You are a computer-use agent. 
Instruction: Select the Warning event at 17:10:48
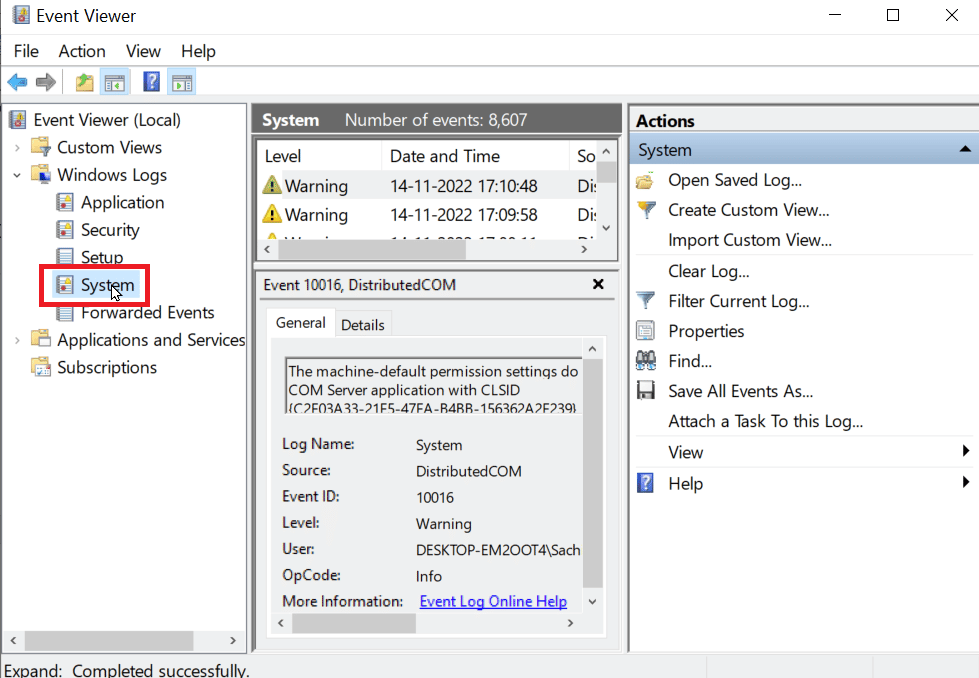[427, 186]
